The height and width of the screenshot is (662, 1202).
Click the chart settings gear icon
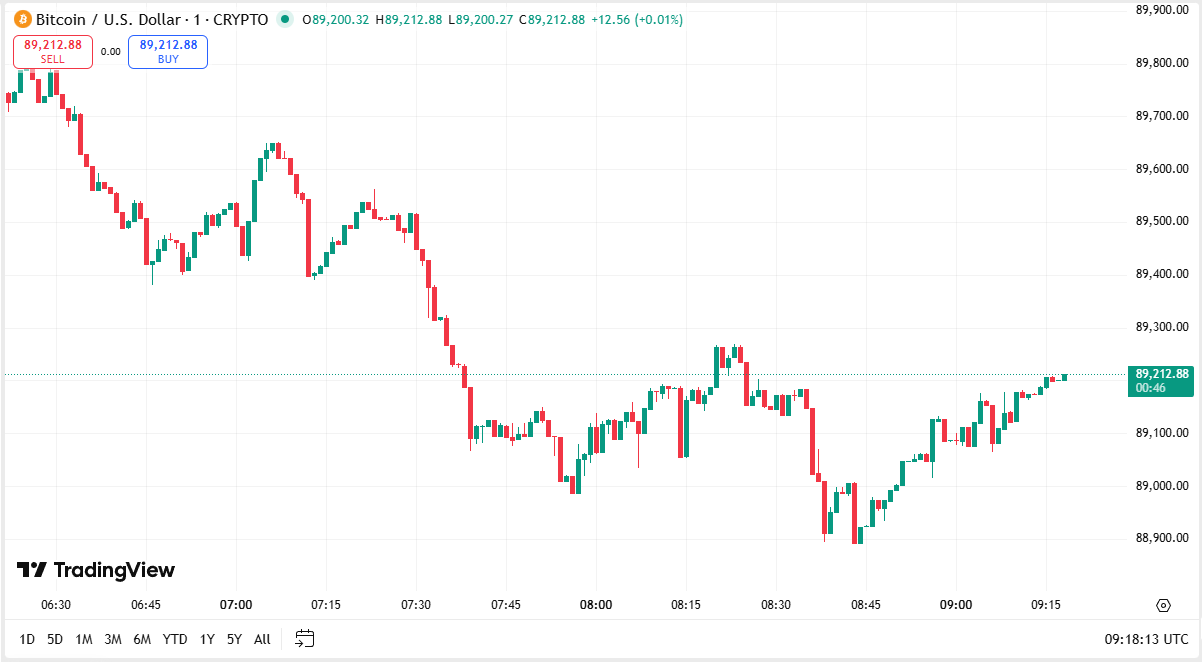(x=1163, y=604)
